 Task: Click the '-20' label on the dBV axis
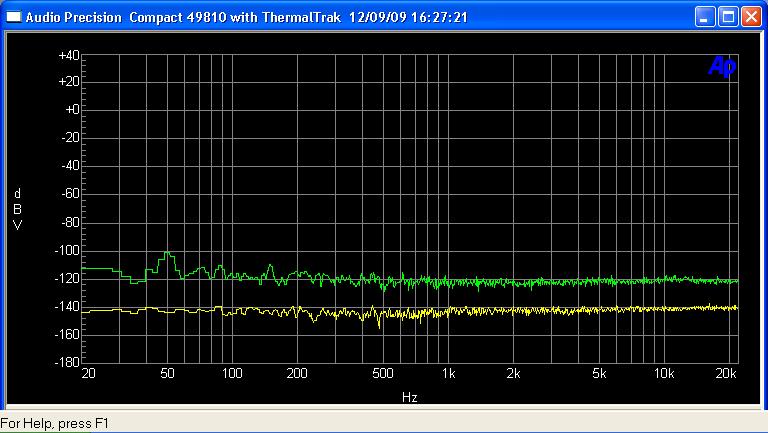[x=70, y=137]
